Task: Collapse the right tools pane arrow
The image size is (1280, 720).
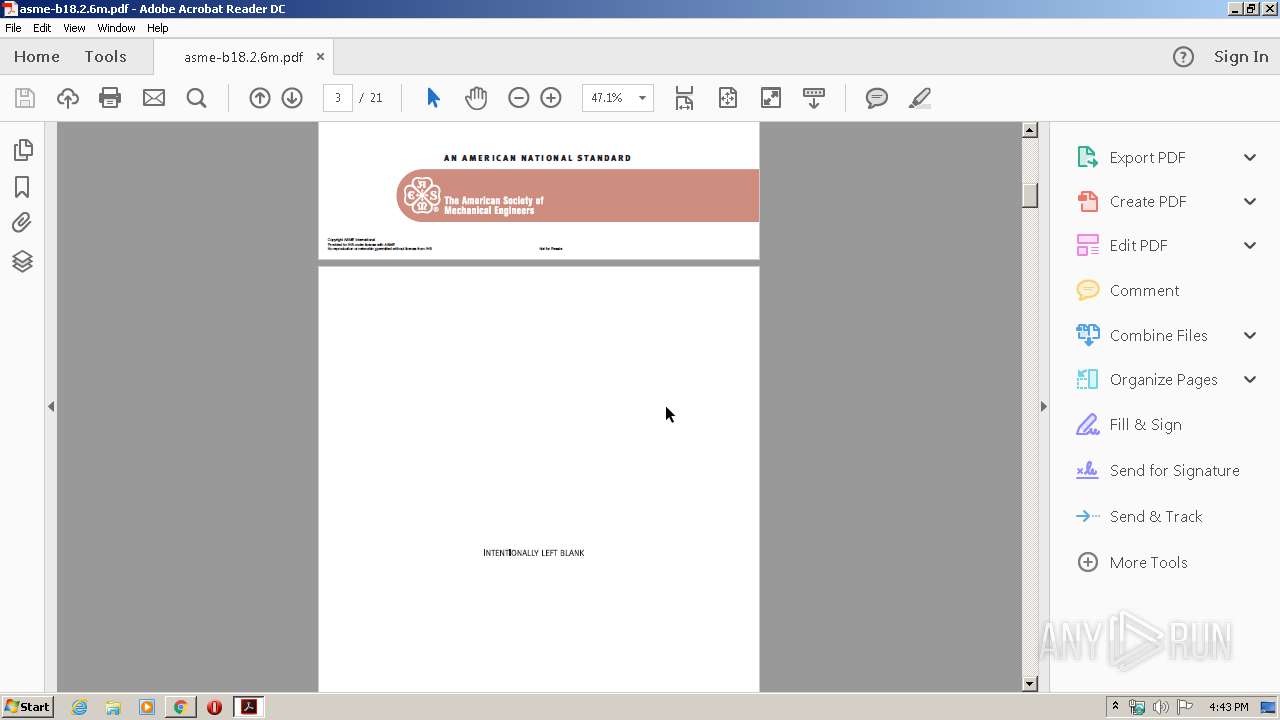Action: click(x=1044, y=406)
